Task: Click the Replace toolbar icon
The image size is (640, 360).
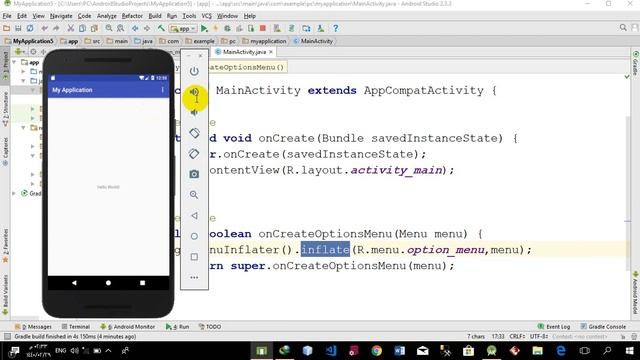Action: pos(120,28)
